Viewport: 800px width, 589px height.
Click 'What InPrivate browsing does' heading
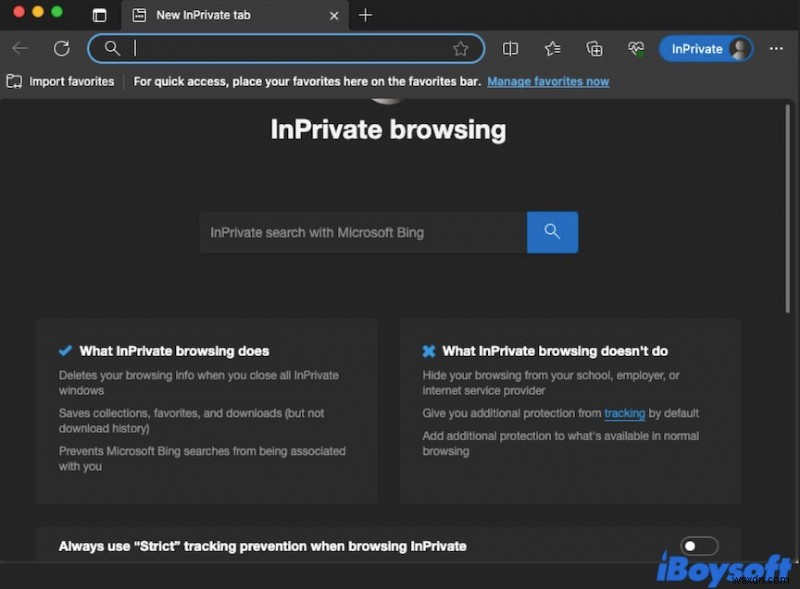(x=174, y=351)
